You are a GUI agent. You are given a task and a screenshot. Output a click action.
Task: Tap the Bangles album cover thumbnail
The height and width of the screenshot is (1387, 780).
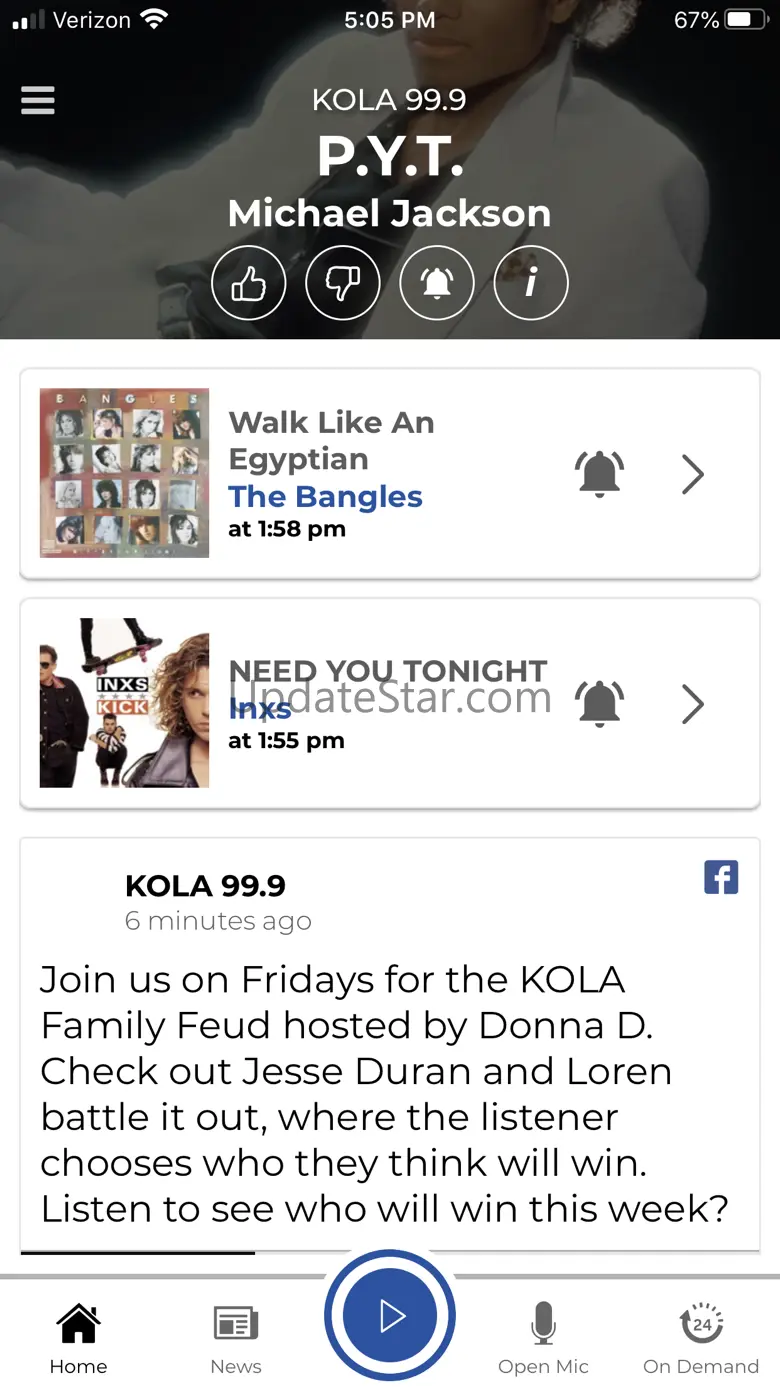coord(124,473)
